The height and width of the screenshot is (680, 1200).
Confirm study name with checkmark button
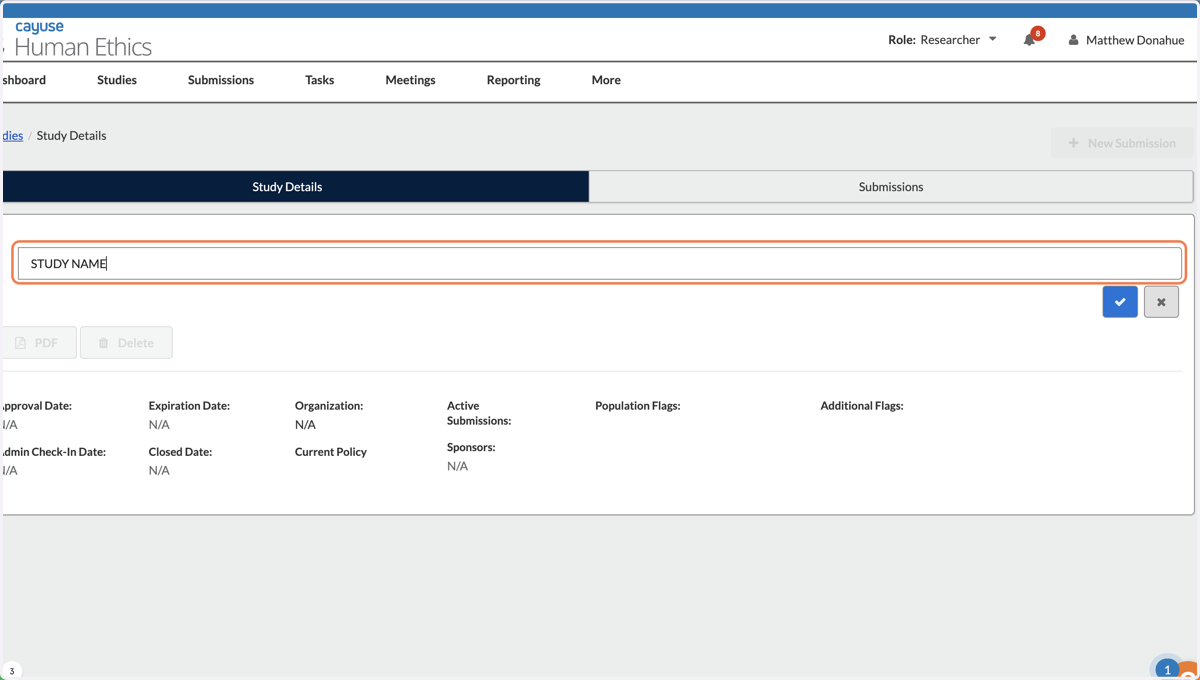click(1120, 302)
